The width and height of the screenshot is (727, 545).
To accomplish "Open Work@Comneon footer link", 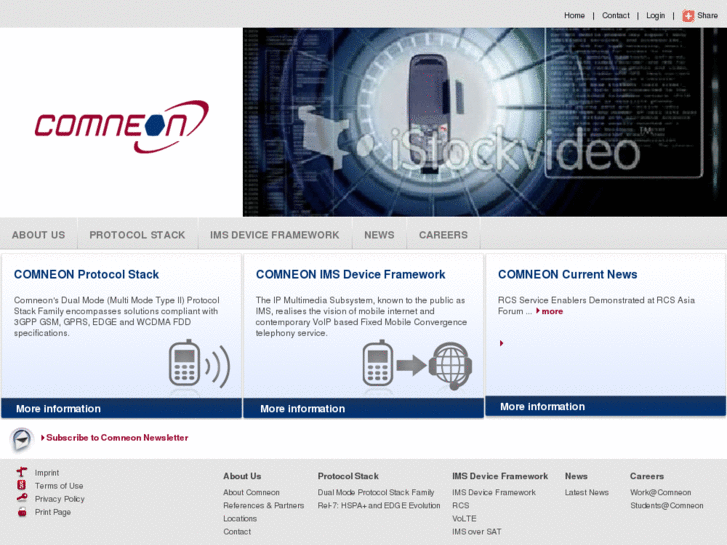I will coord(660,492).
